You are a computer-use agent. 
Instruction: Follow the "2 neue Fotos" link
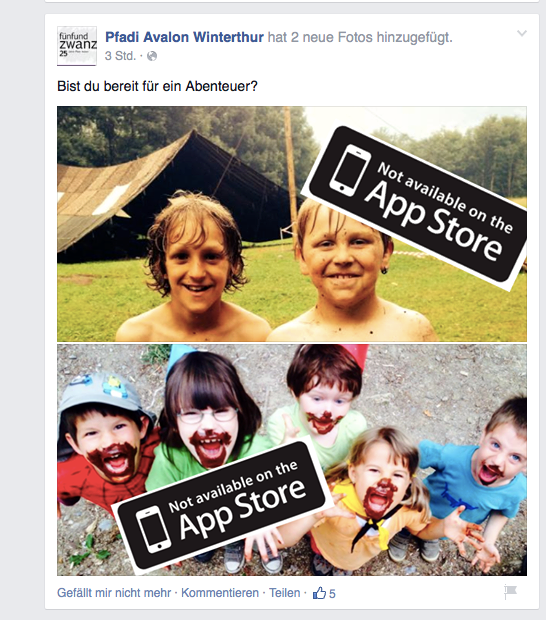click(332, 37)
